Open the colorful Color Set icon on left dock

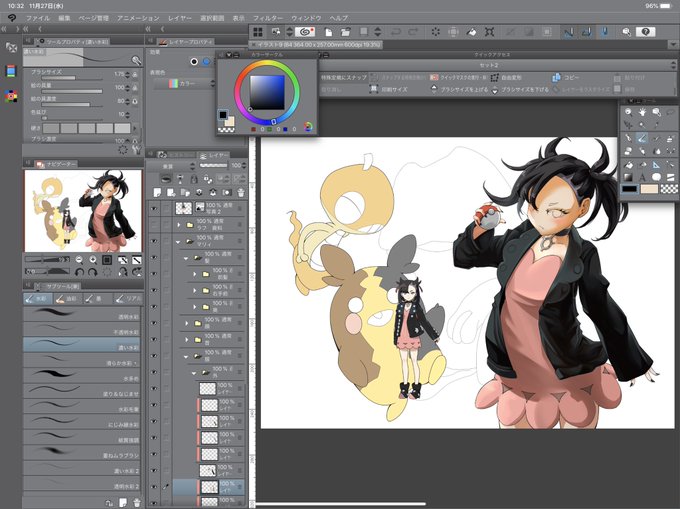pyautogui.click(x=11, y=96)
